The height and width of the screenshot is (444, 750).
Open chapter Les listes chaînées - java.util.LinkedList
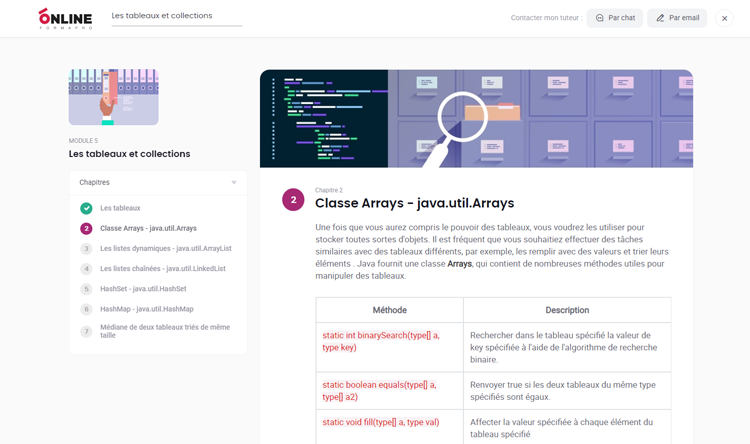163,268
